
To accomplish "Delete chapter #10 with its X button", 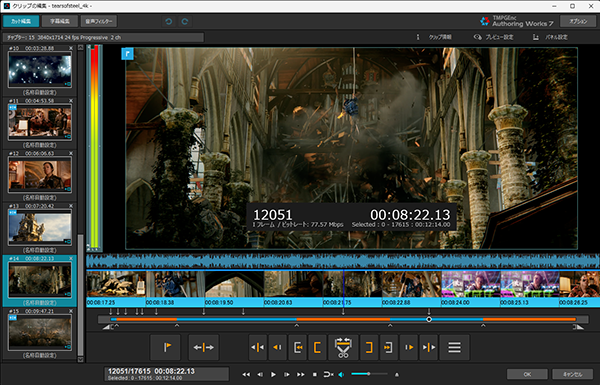I will (x=71, y=48).
